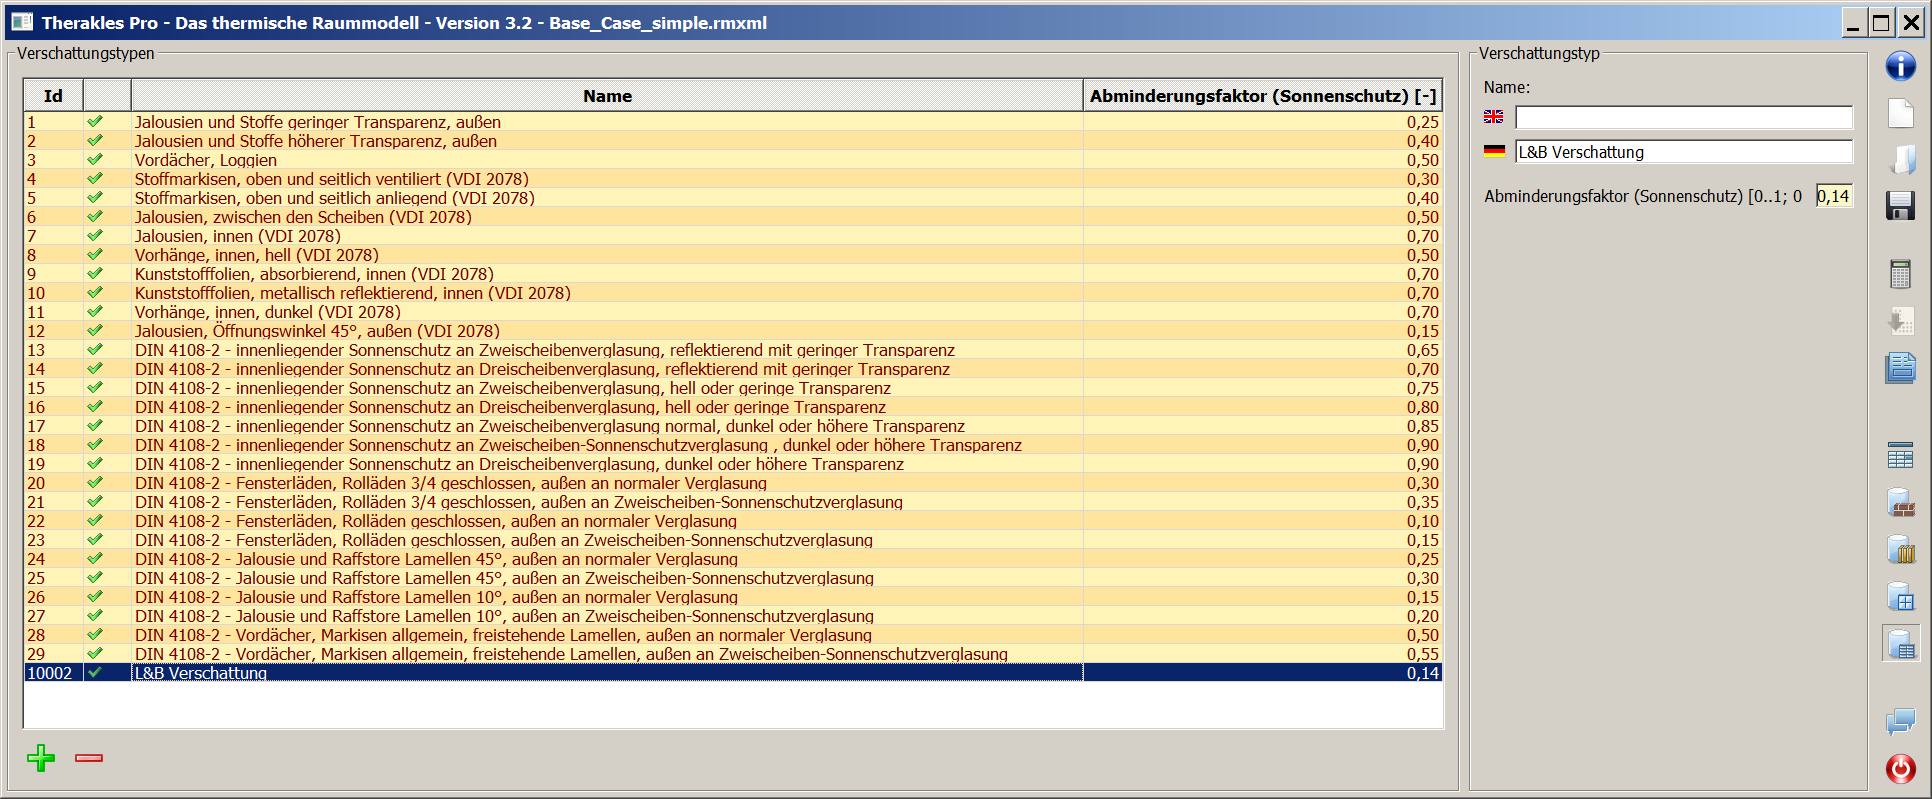Sort by Abminderungsfaktor (Sonnenschutz) column header
This screenshot has width=1932, height=799.
point(1262,96)
